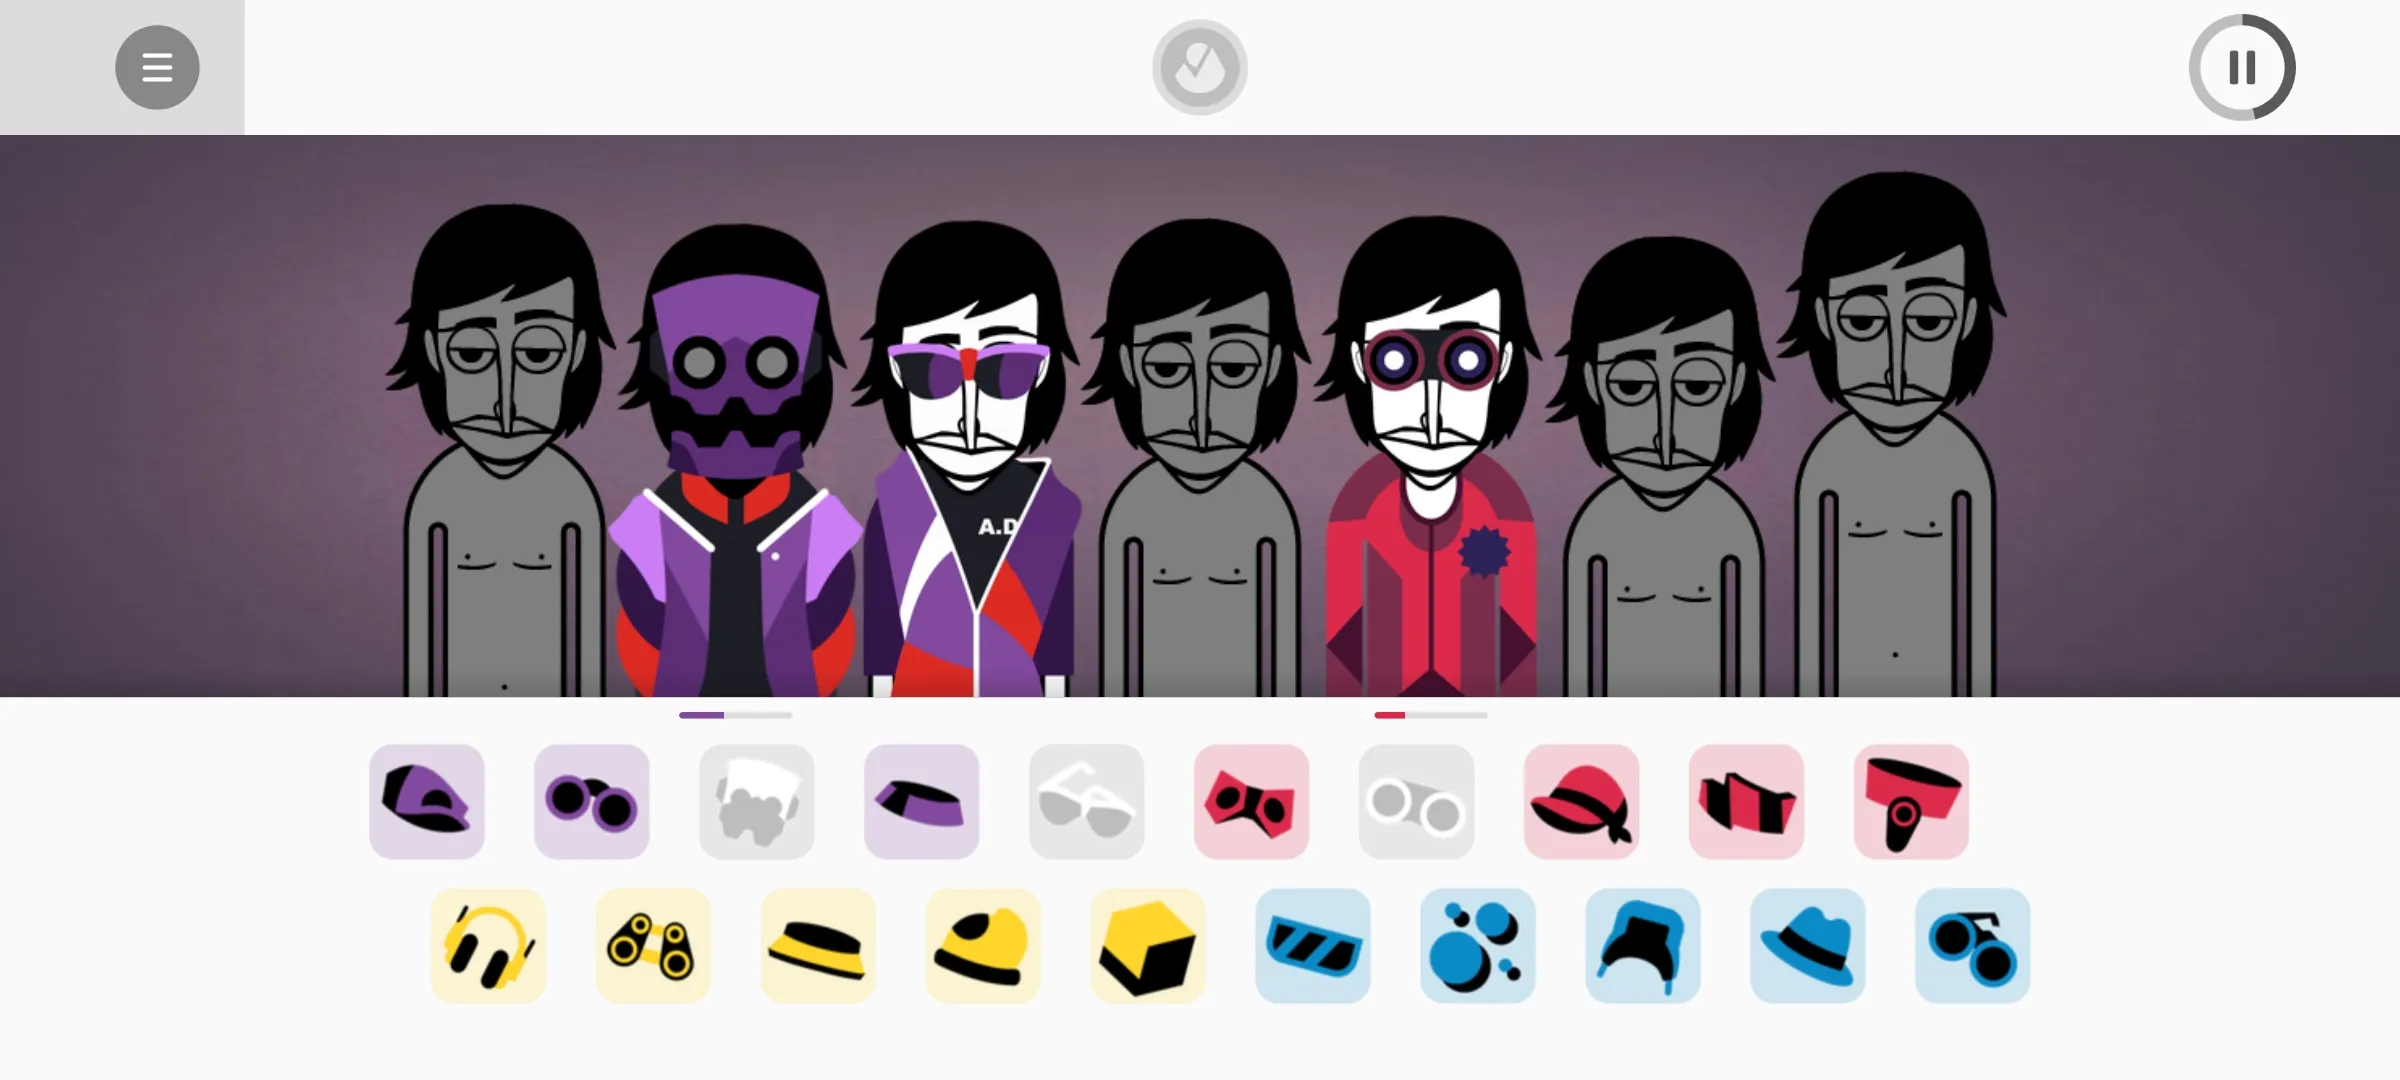Choose the purple visor icon
Screen dimensions: 2400x1080
tap(922, 801)
